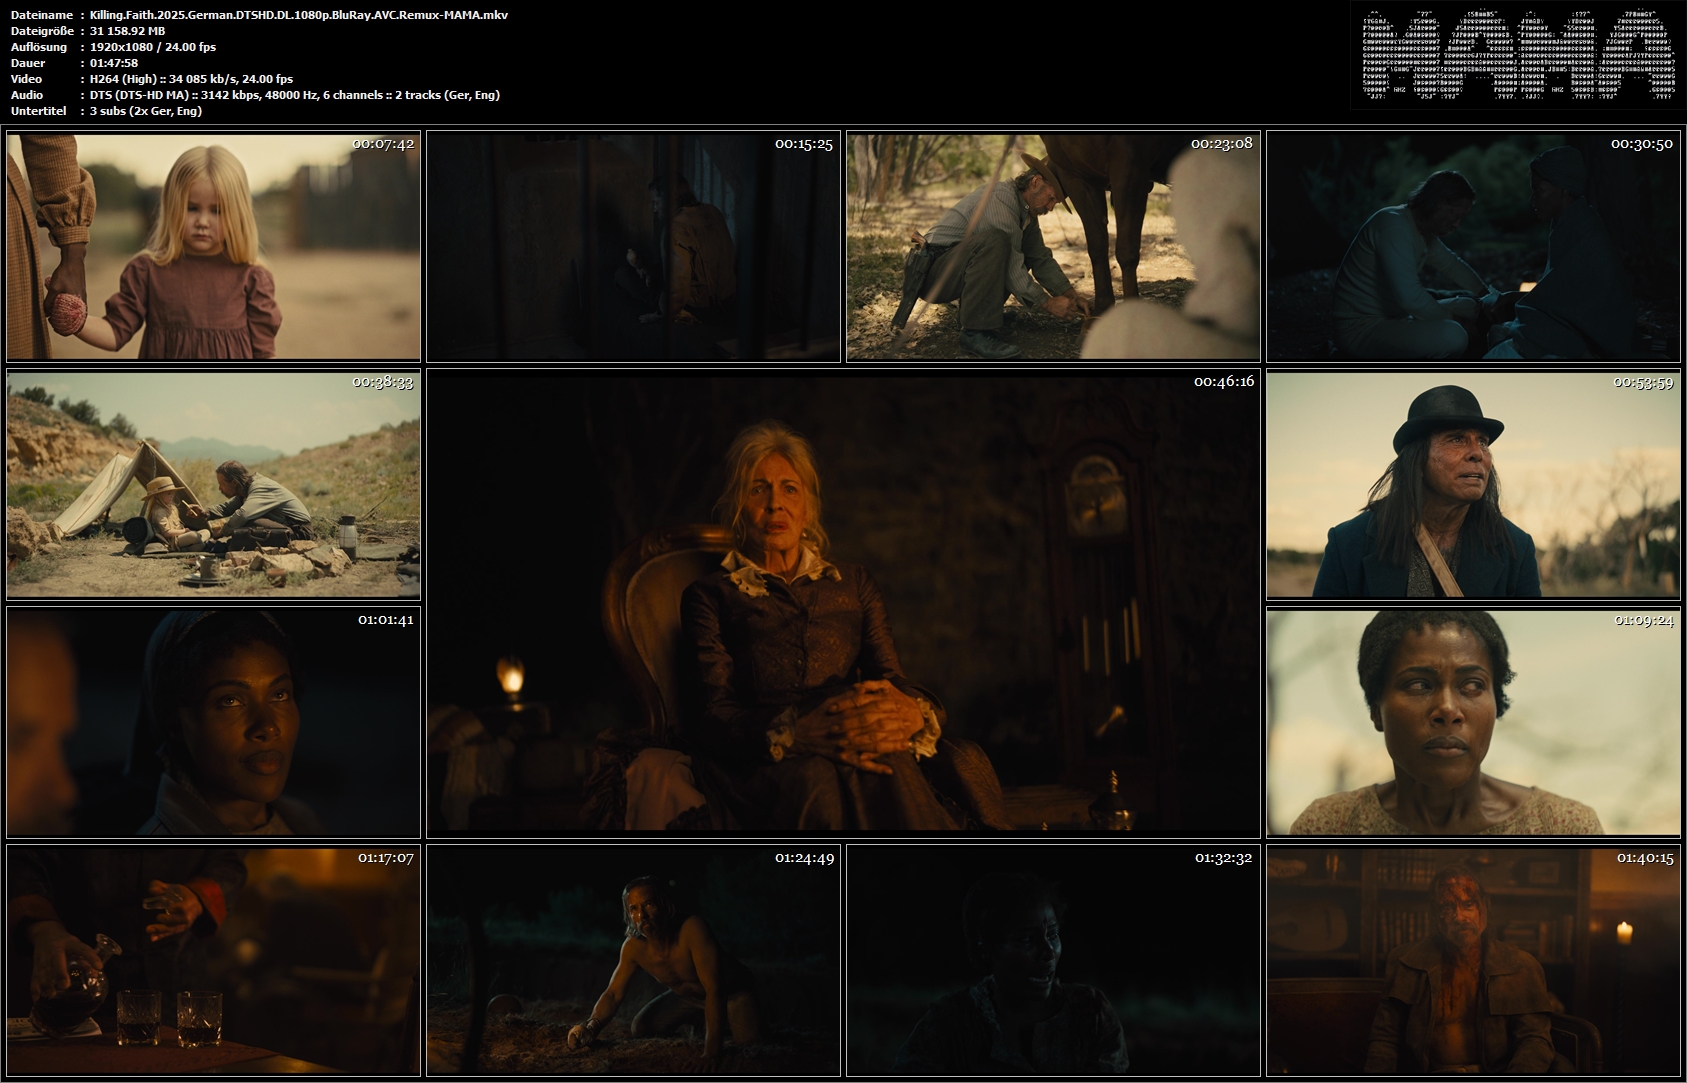Click the Auflösung label
Screen dimensions: 1687x1083
[39, 47]
